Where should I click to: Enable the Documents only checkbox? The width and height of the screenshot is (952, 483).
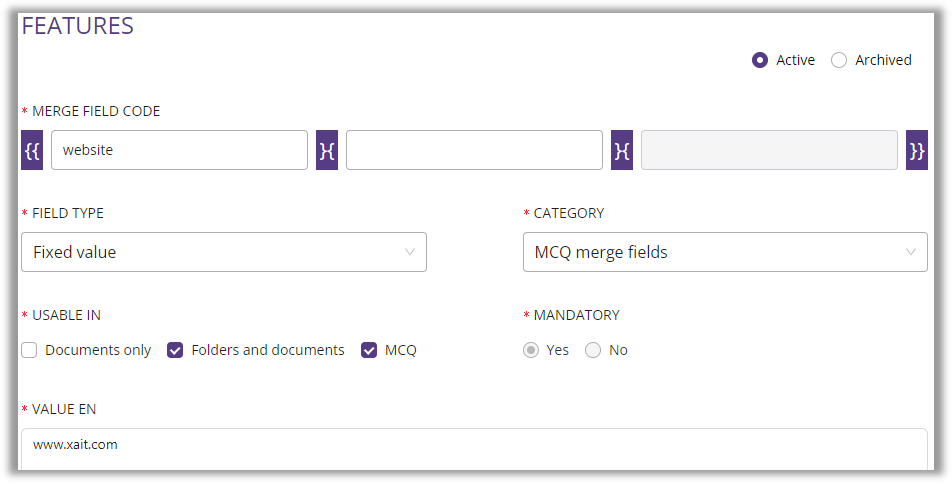30,350
